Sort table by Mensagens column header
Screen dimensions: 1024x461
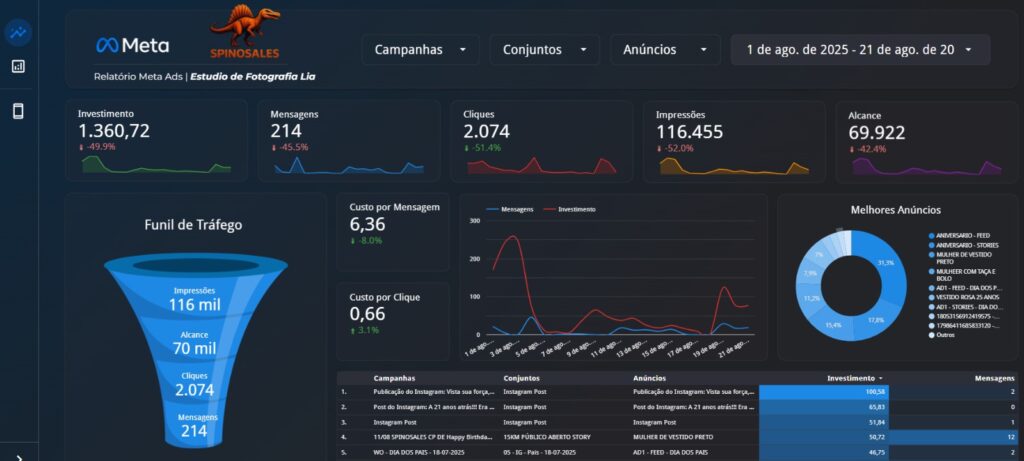coord(995,379)
